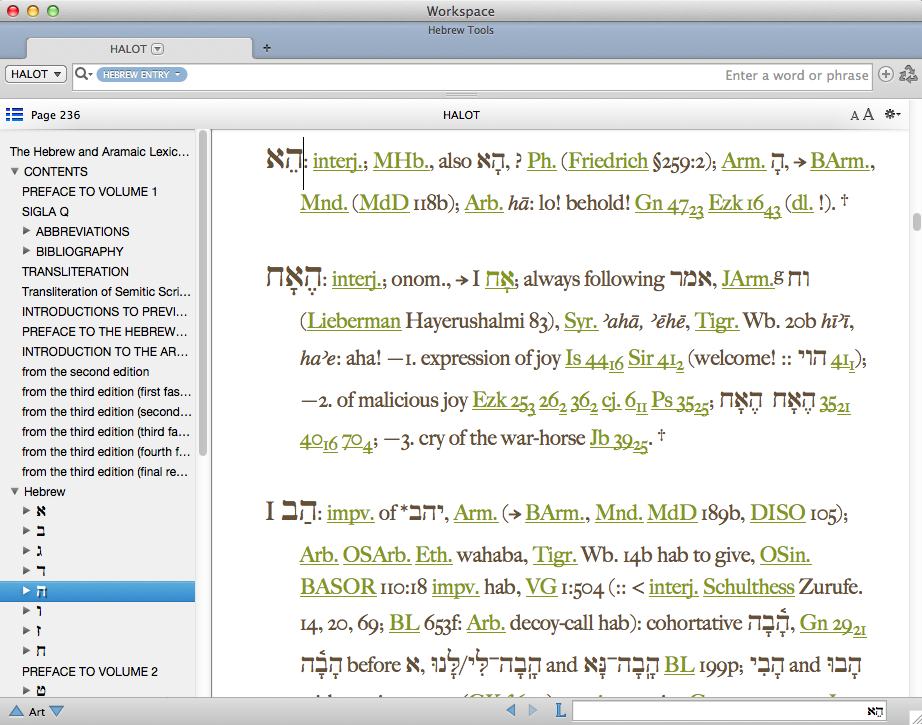Screen dimensions: 922x725
Task: Move up with Art up triangle
Action: pos(16,711)
